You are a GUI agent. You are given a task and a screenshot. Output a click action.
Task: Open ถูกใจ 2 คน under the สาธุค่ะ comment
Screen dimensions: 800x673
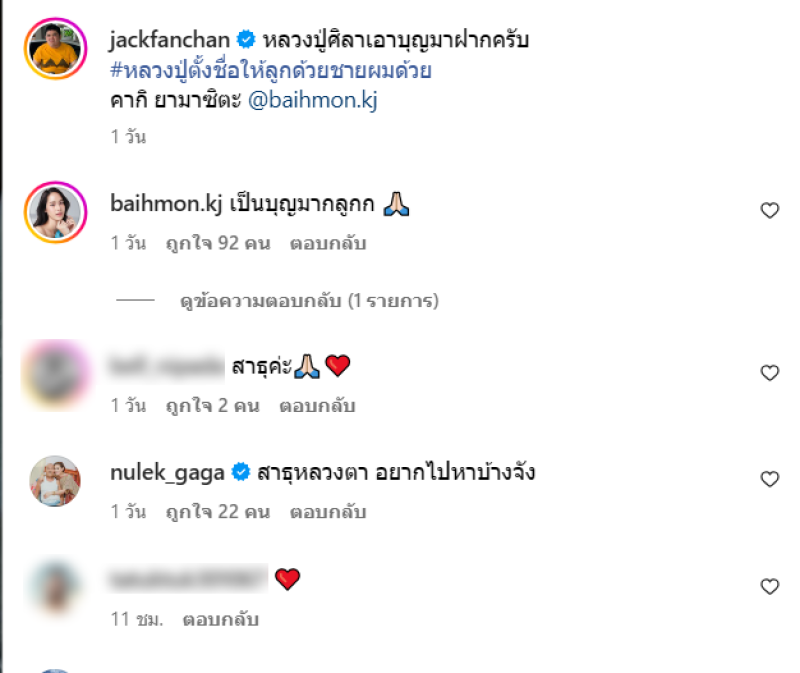click(x=213, y=406)
